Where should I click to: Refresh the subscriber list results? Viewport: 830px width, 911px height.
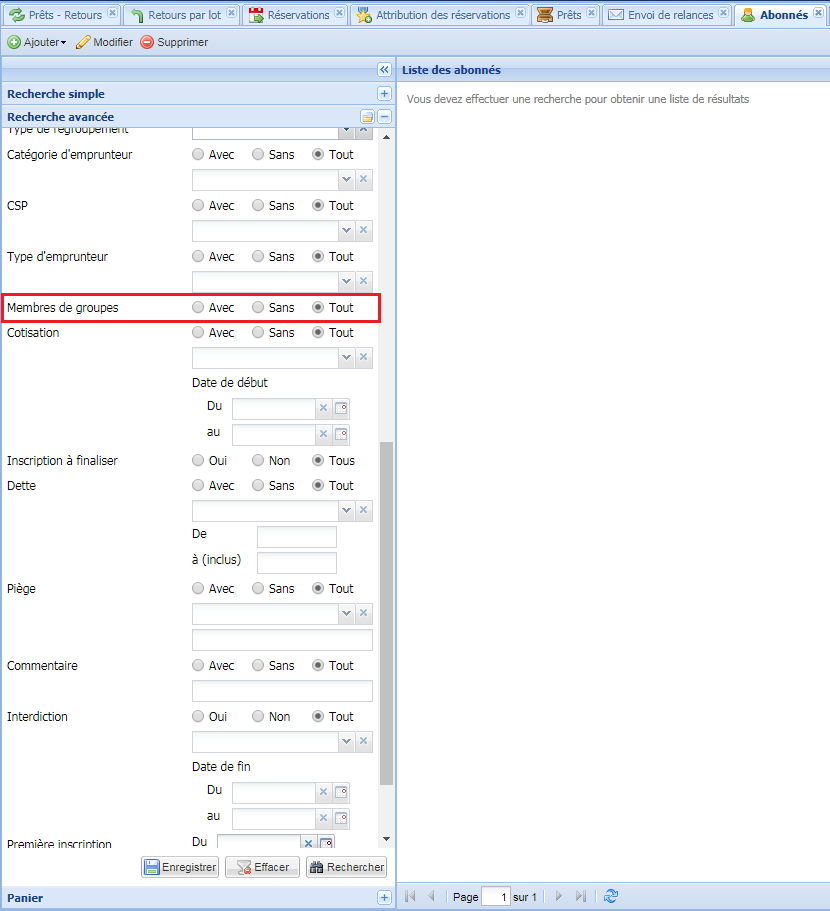611,897
